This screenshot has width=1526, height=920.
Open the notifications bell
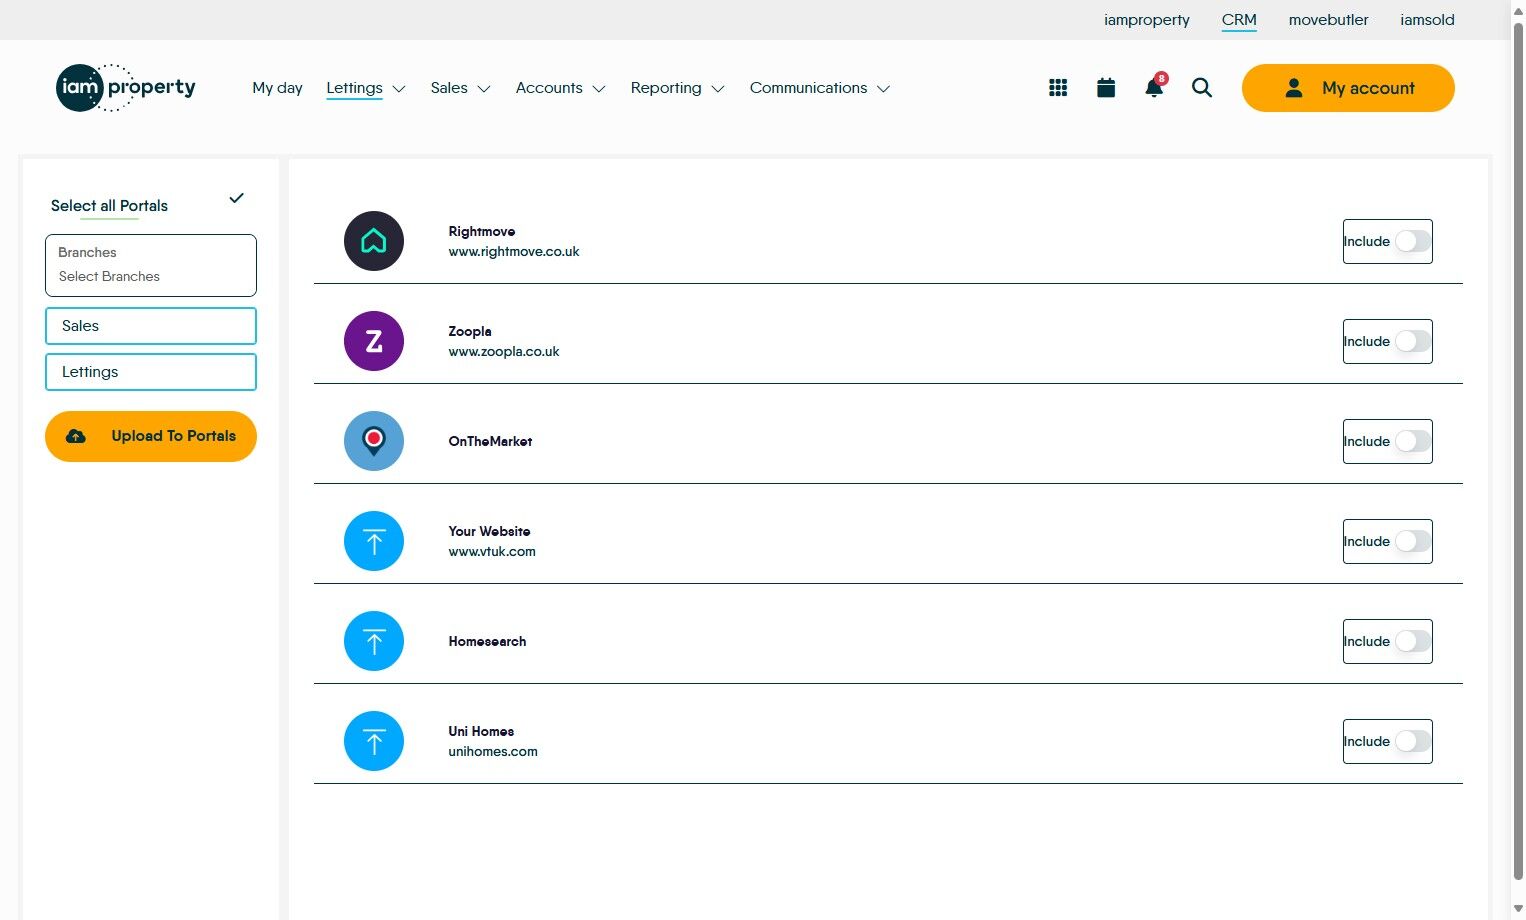point(1154,87)
